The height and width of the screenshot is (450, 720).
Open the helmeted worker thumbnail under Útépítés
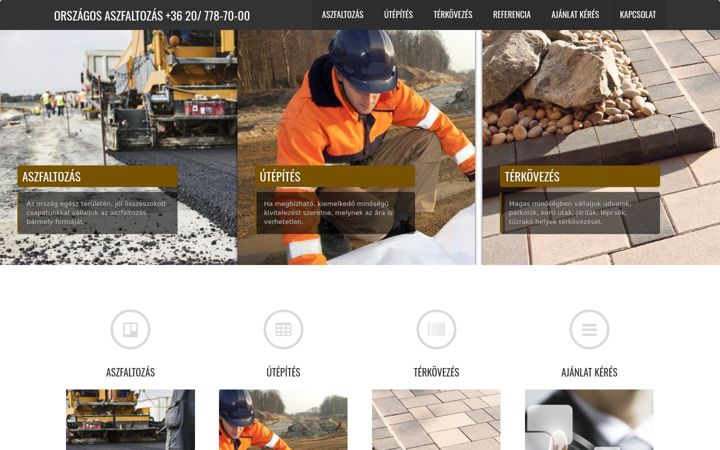click(283, 420)
